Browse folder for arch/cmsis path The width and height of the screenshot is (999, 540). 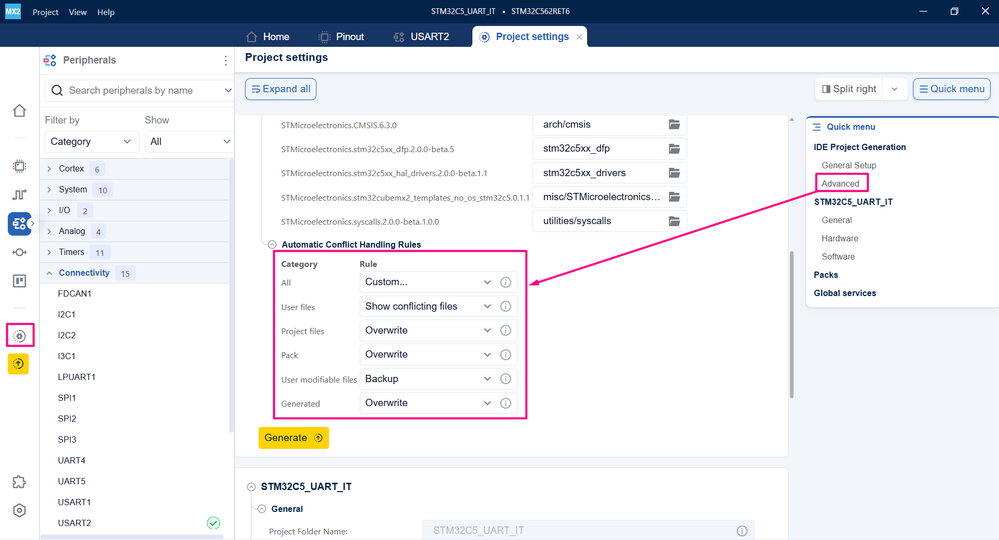click(x=674, y=124)
